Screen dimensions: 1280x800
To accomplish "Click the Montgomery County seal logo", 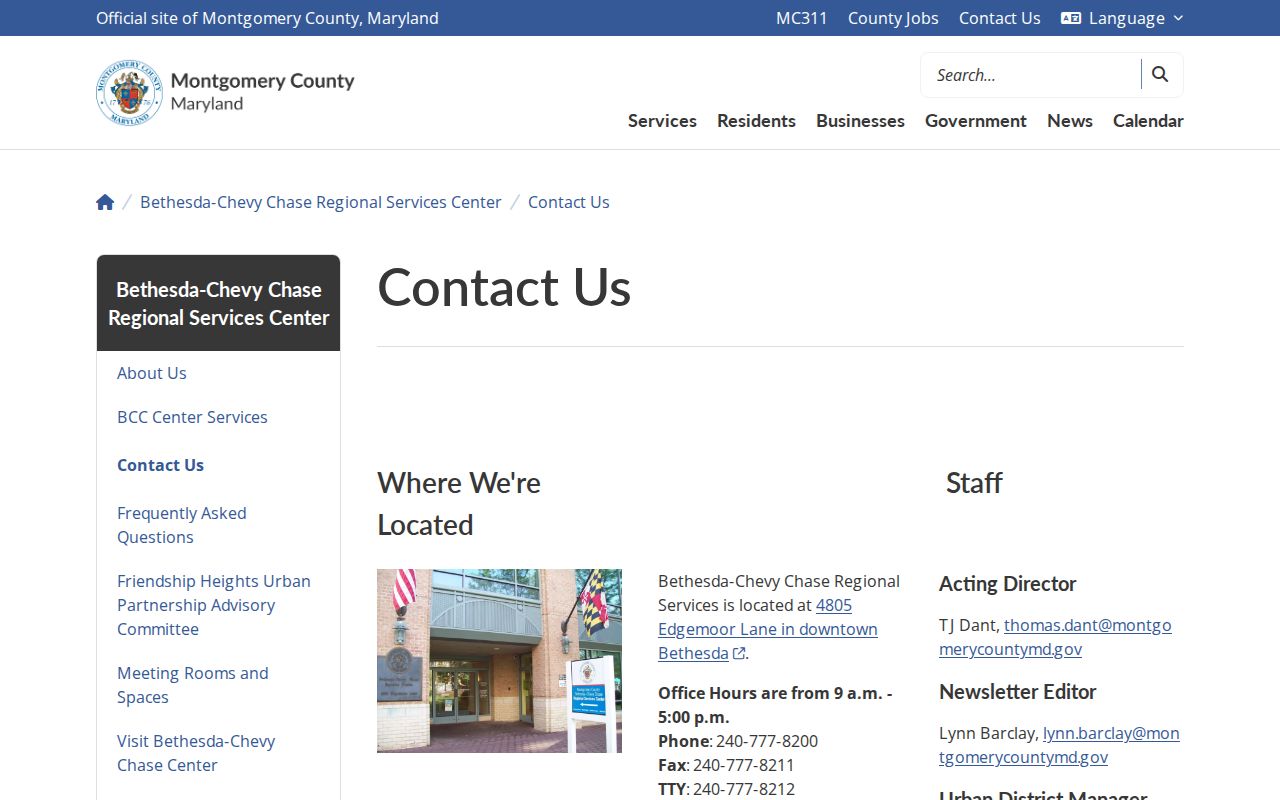I will [129, 92].
